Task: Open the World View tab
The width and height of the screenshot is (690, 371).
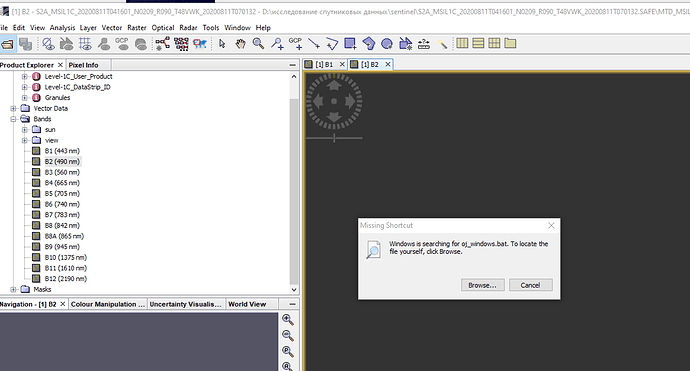Action: click(247, 304)
